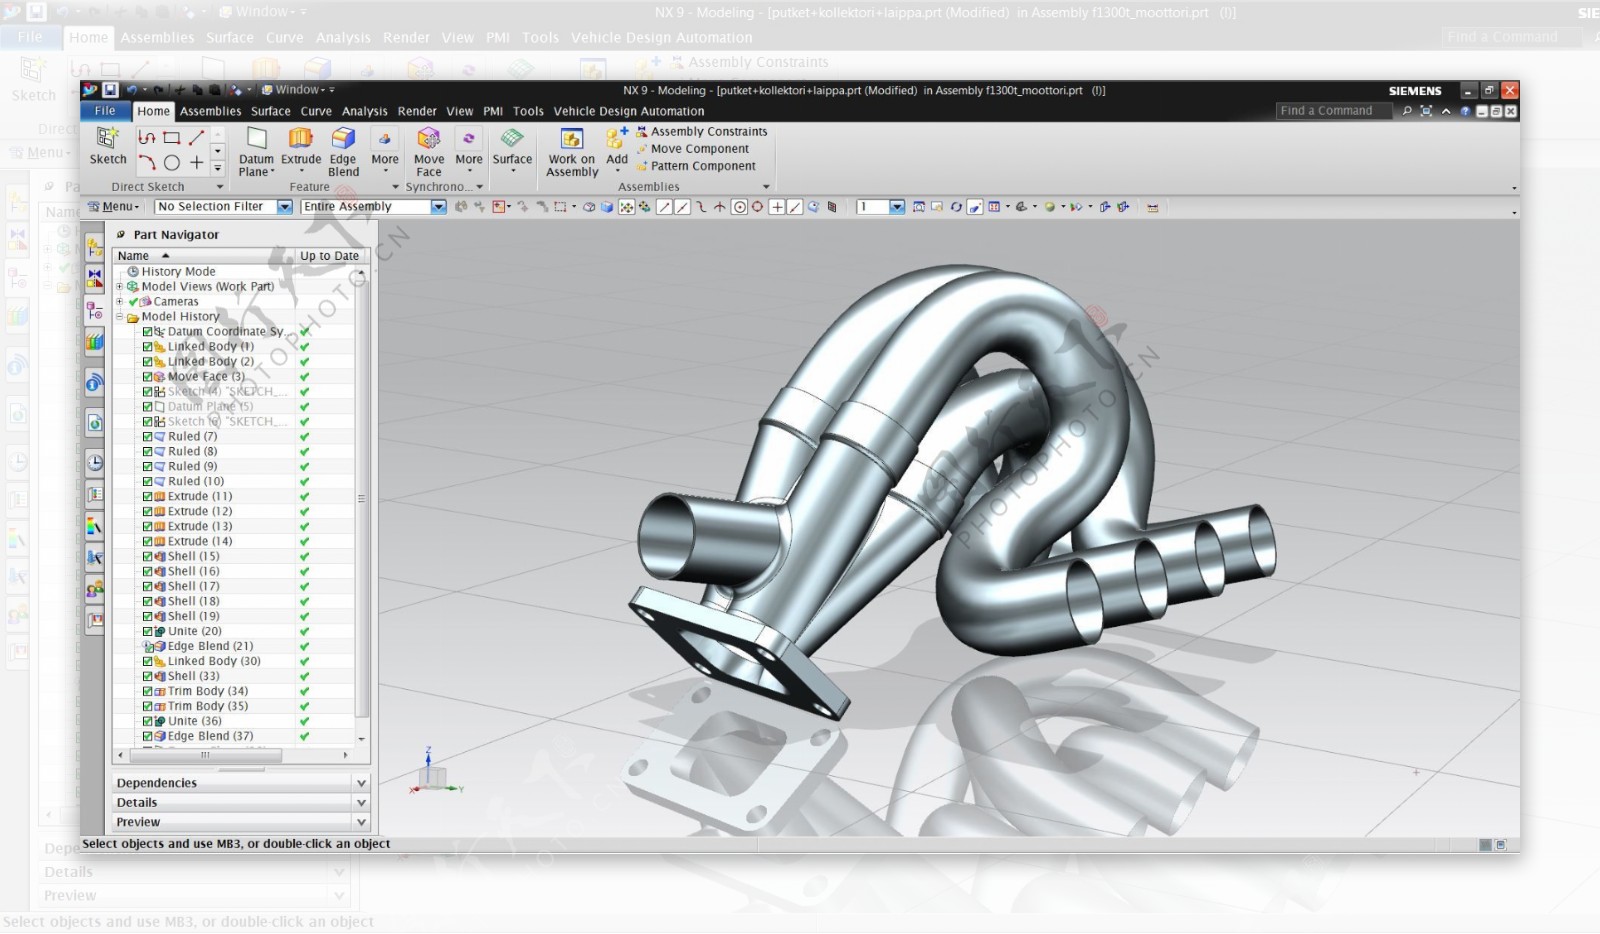The image size is (1600, 934).
Task: Click Move Component
Action: (x=692, y=149)
